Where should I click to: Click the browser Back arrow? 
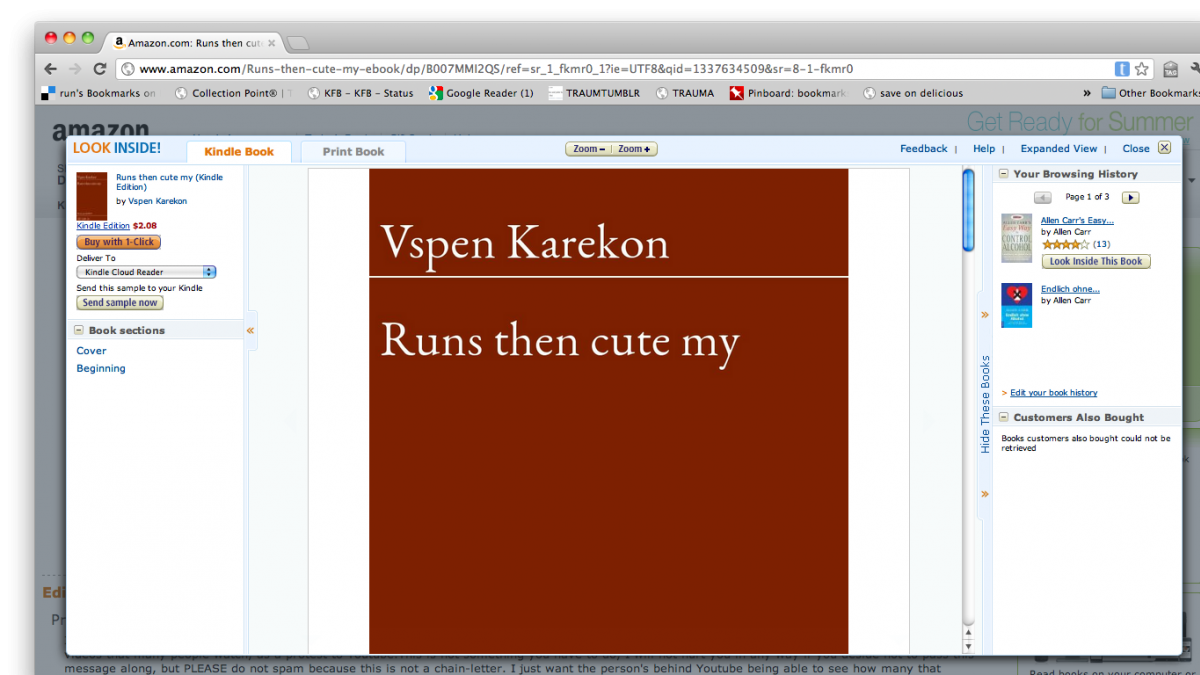click(x=50, y=69)
